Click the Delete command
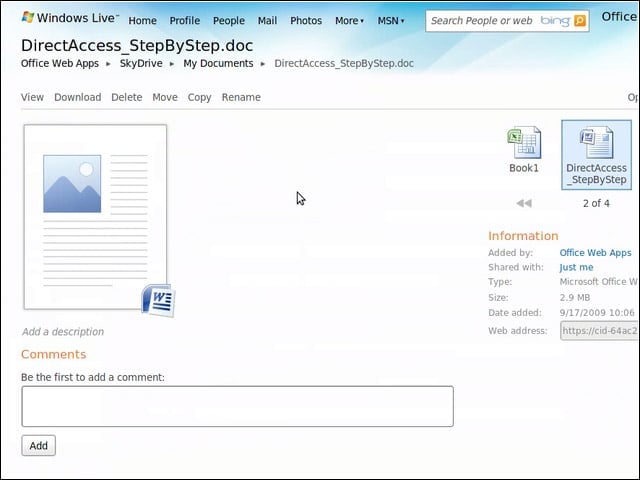 tap(127, 97)
